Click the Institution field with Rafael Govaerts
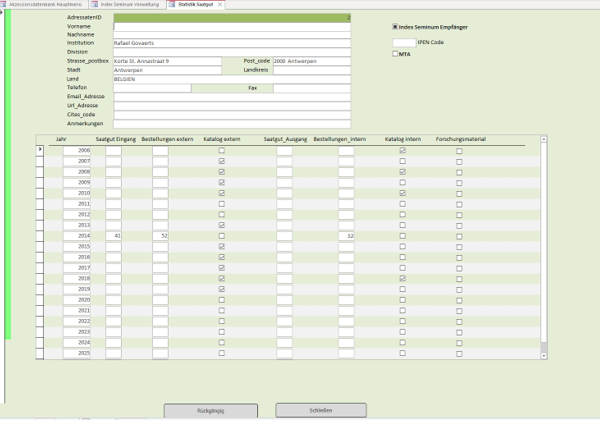Viewport: 600px width, 421px height. (231, 44)
